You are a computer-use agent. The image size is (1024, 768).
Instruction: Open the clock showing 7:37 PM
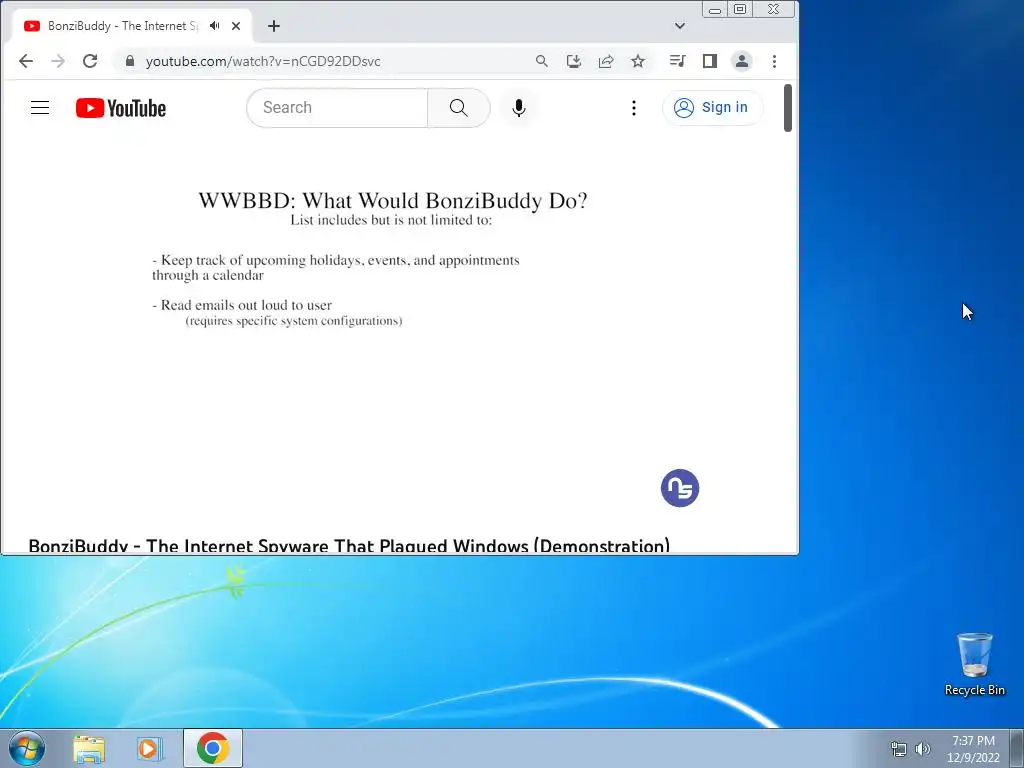973,749
